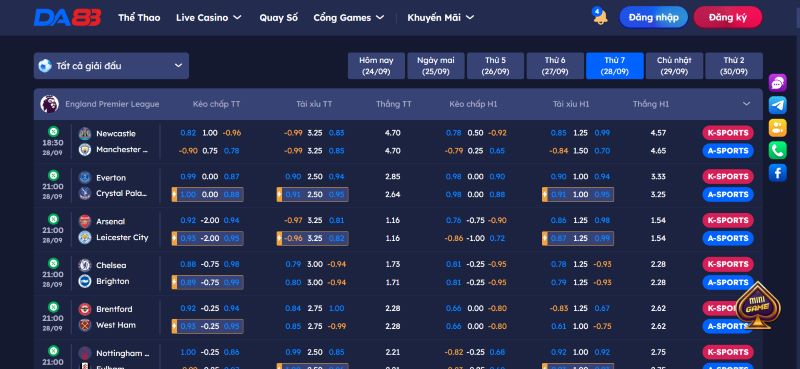Click the West Ham team crest
Viewport: 800px width, 369px height.
click(85, 325)
